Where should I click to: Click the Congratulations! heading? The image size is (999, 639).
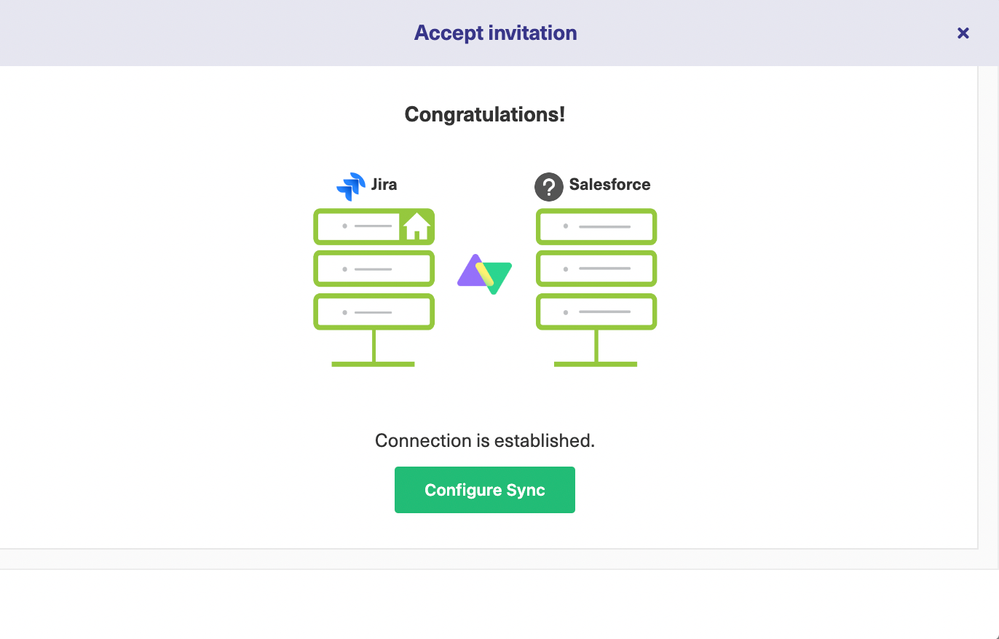click(485, 114)
